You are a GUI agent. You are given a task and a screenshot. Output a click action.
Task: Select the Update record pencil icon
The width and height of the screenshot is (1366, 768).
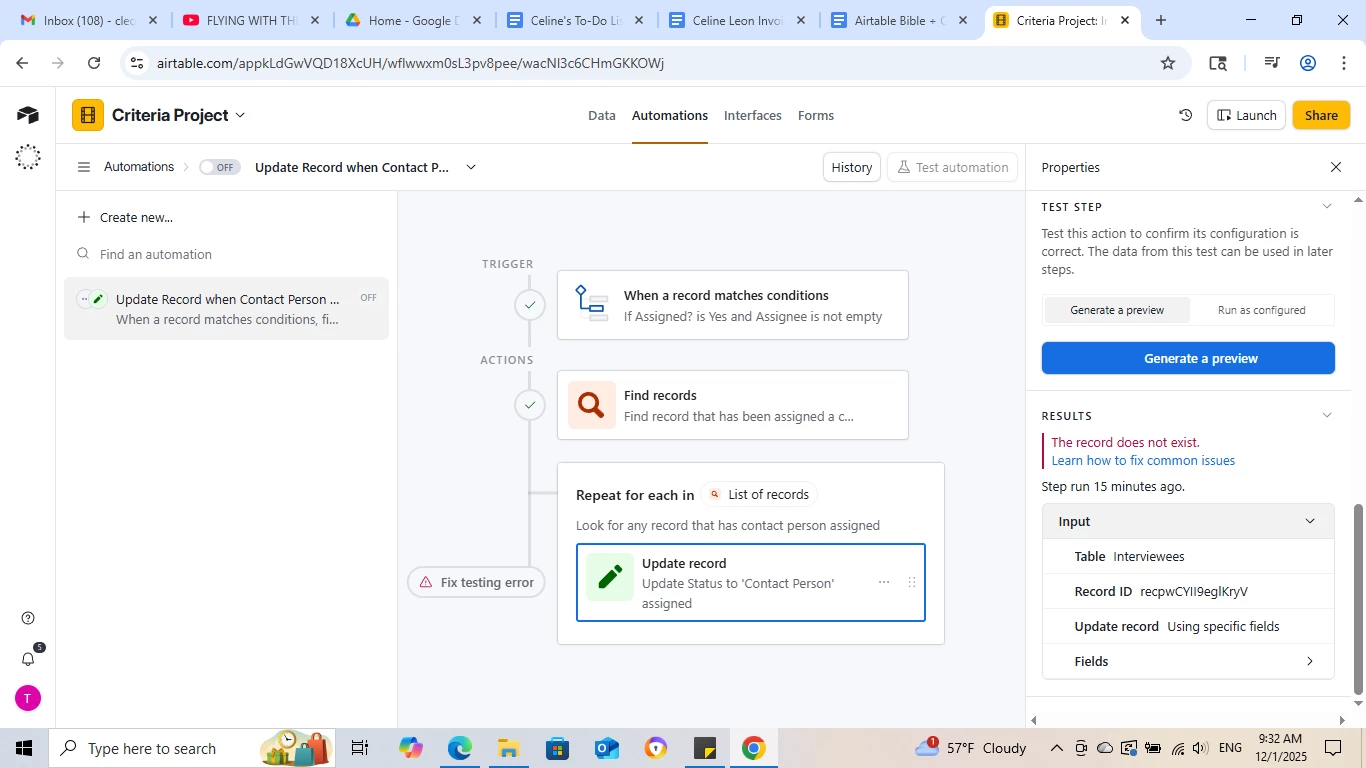610,577
